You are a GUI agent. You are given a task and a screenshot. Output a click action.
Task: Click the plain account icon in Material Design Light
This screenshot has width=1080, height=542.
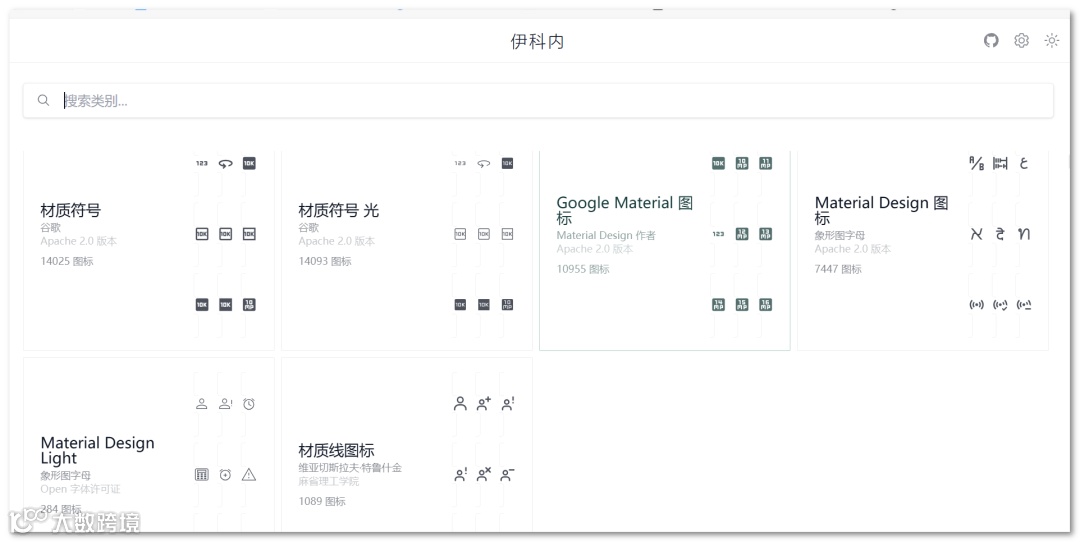coord(202,404)
